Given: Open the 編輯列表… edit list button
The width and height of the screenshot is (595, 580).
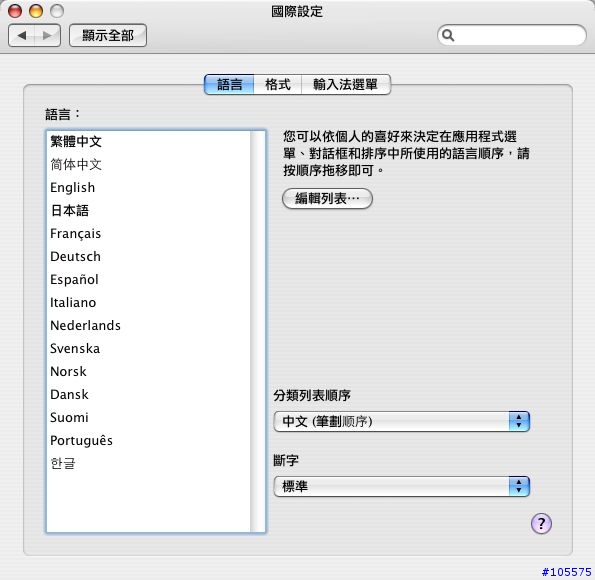Looking at the screenshot, I should tap(327, 198).
